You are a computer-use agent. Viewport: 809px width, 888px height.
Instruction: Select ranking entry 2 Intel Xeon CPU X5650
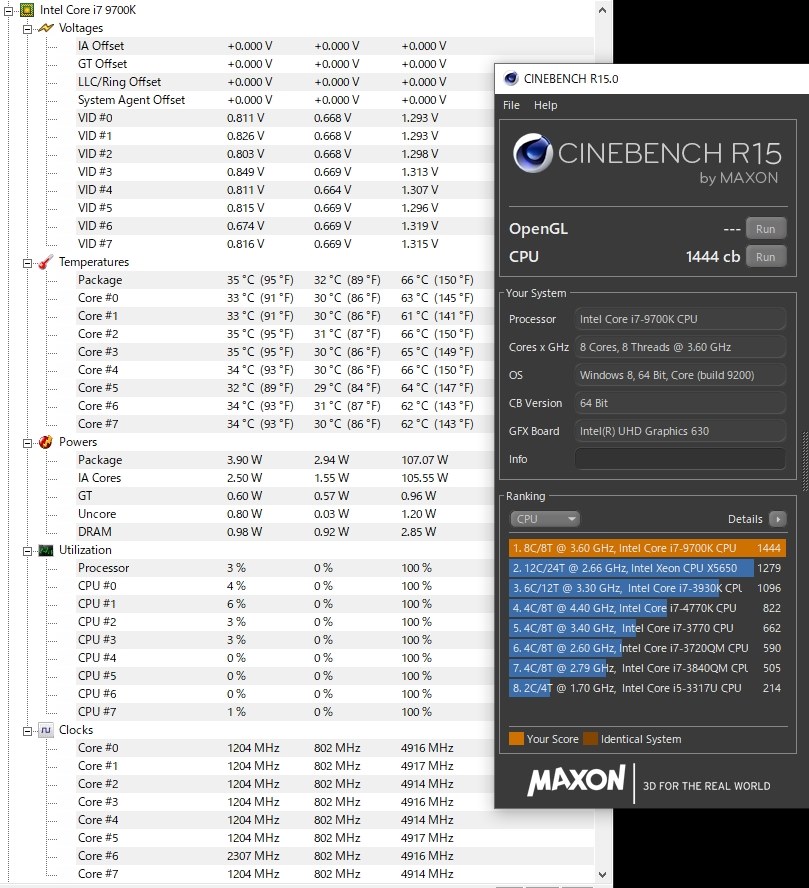648,568
